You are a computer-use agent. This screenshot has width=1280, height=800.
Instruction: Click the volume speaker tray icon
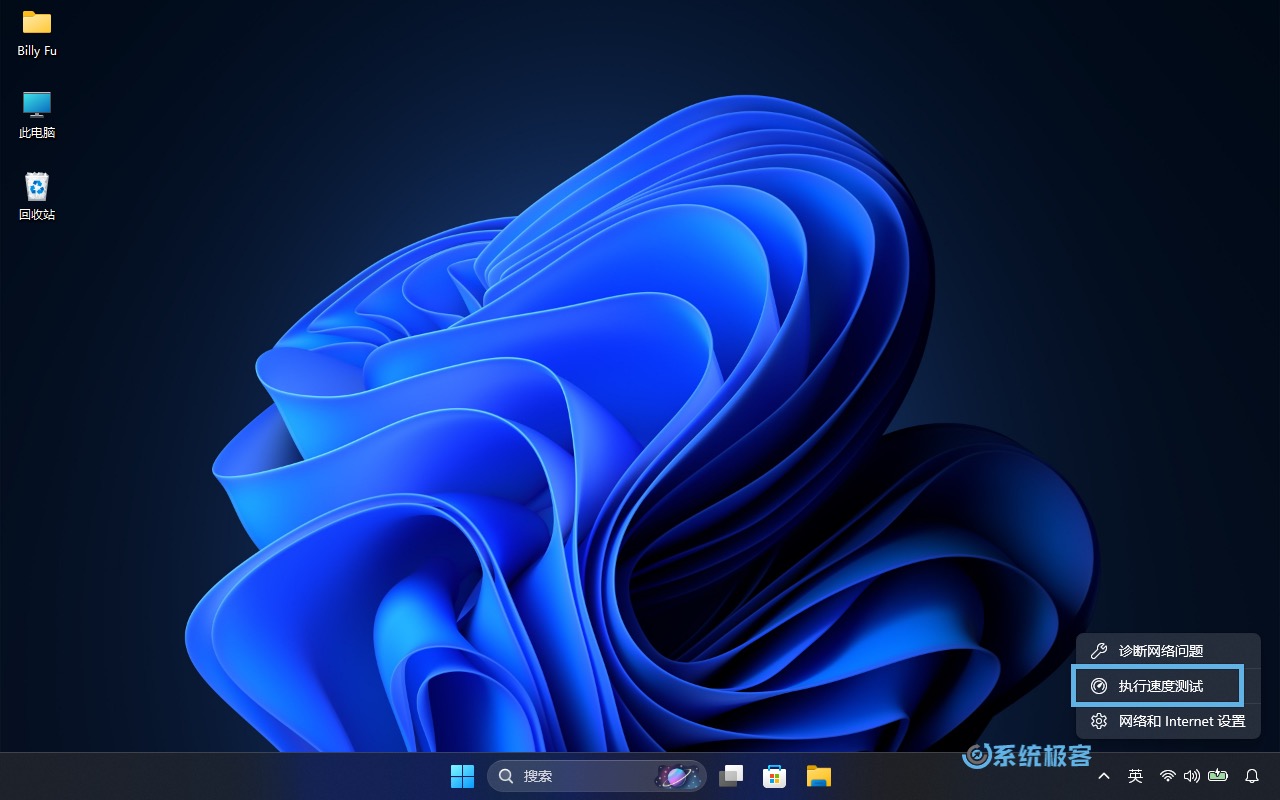1191,776
